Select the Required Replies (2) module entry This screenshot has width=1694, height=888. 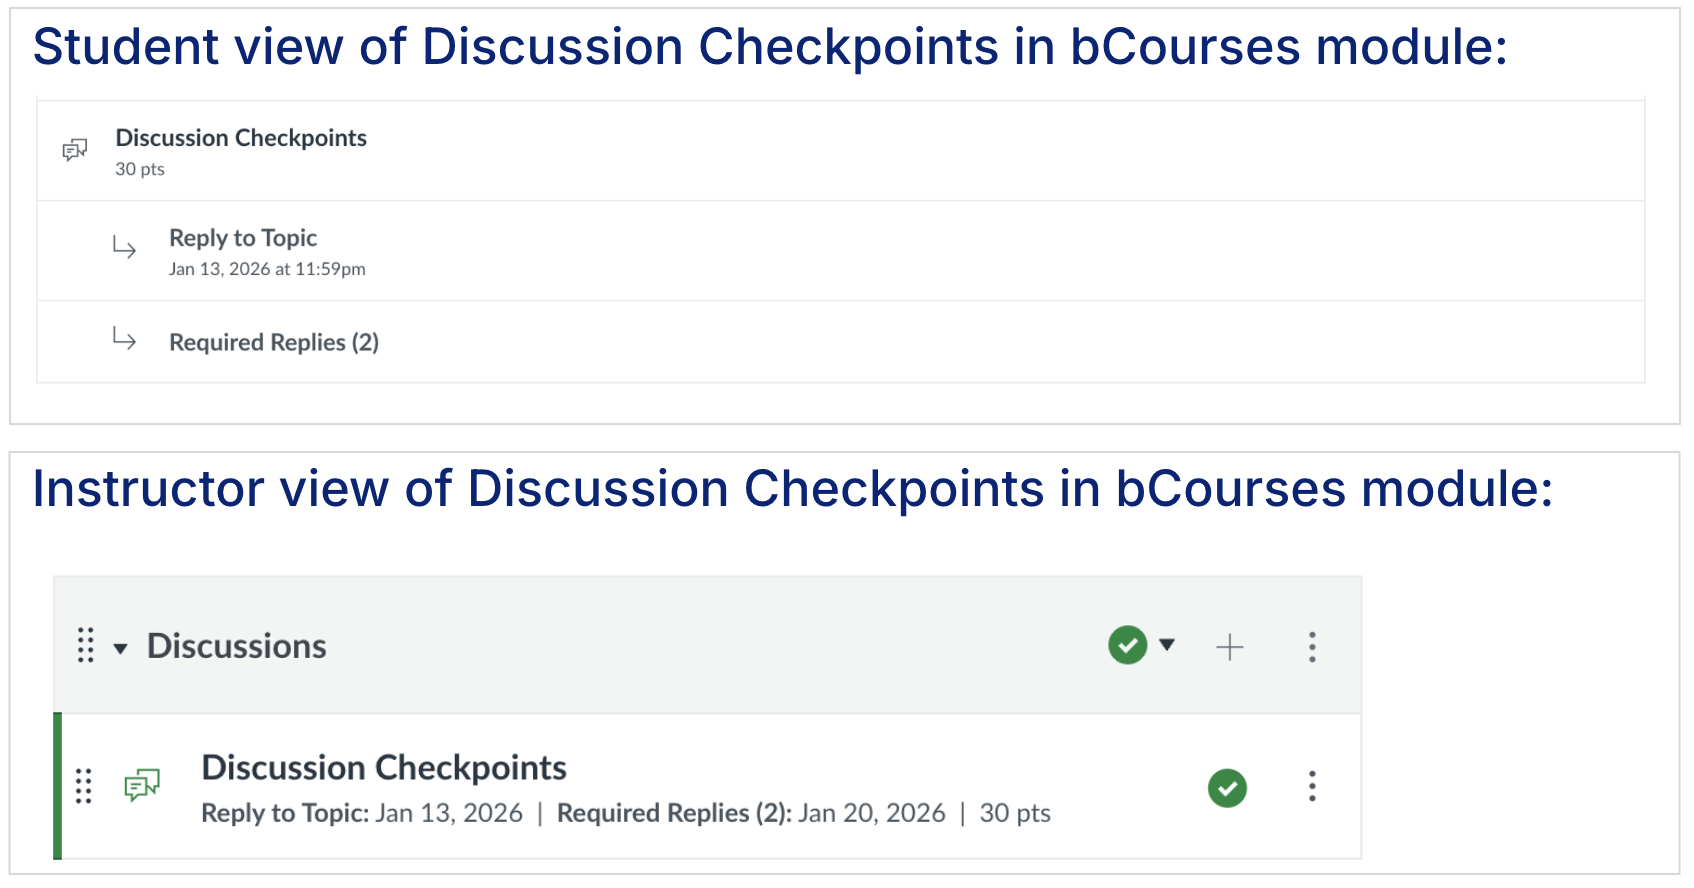(274, 341)
